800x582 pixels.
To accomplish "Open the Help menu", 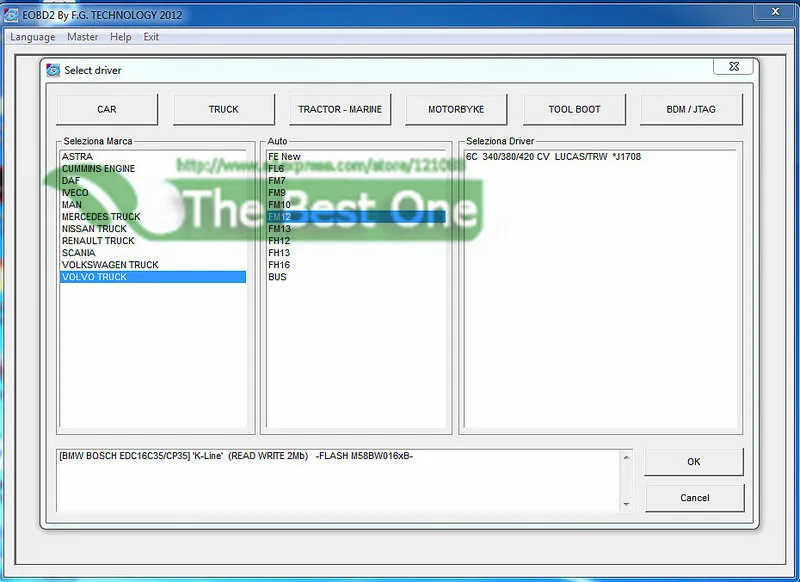I will pos(121,37).
